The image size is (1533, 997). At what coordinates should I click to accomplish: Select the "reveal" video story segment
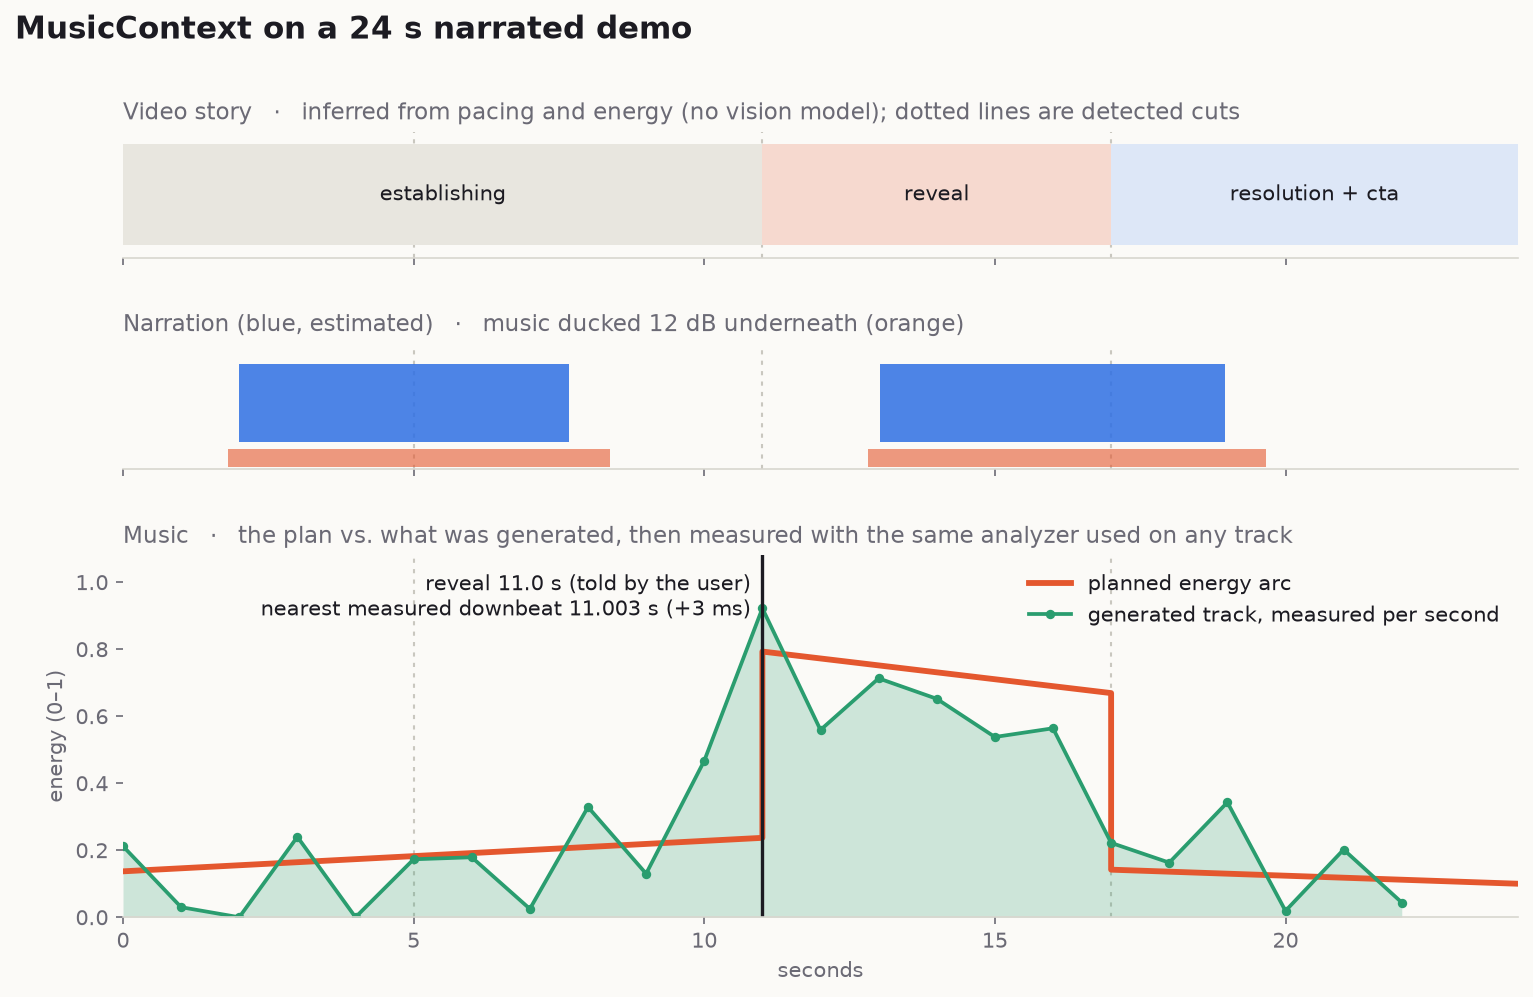936,194
